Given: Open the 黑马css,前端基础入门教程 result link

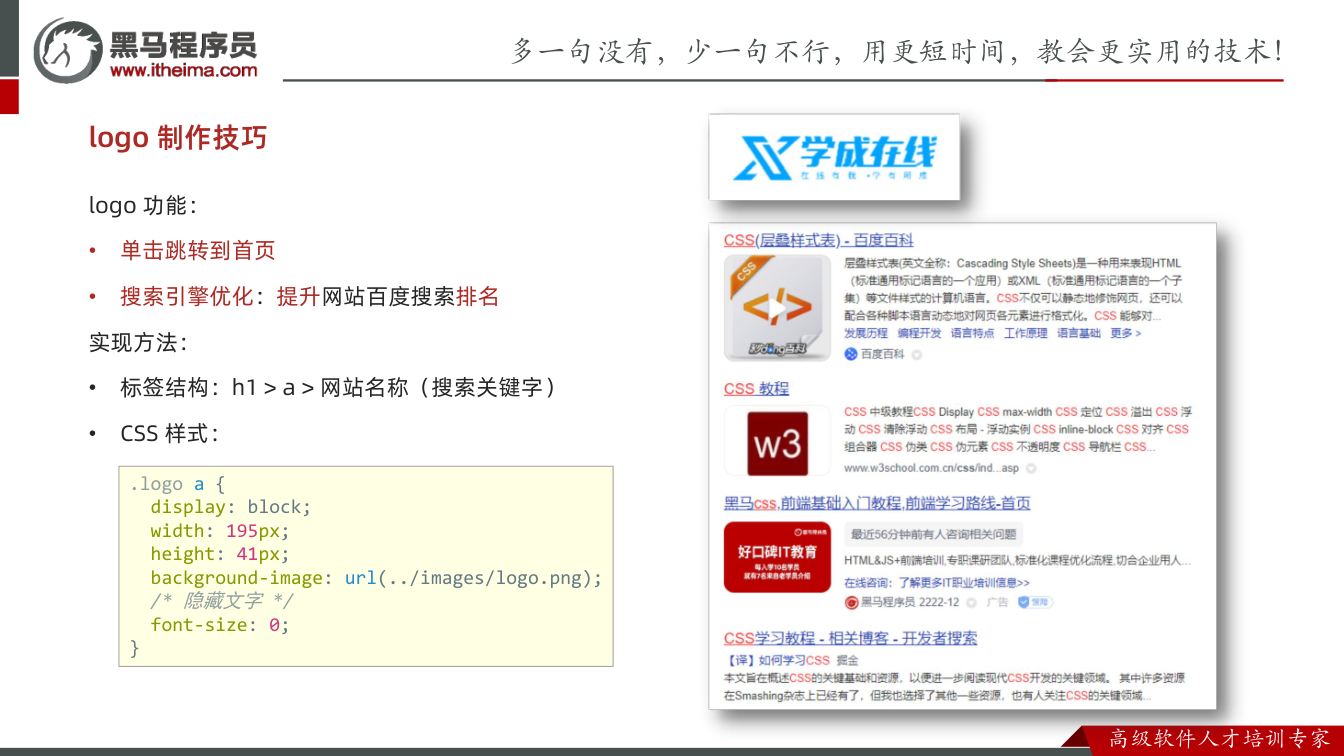Looking at the screenshot, I should coord(877,503).
